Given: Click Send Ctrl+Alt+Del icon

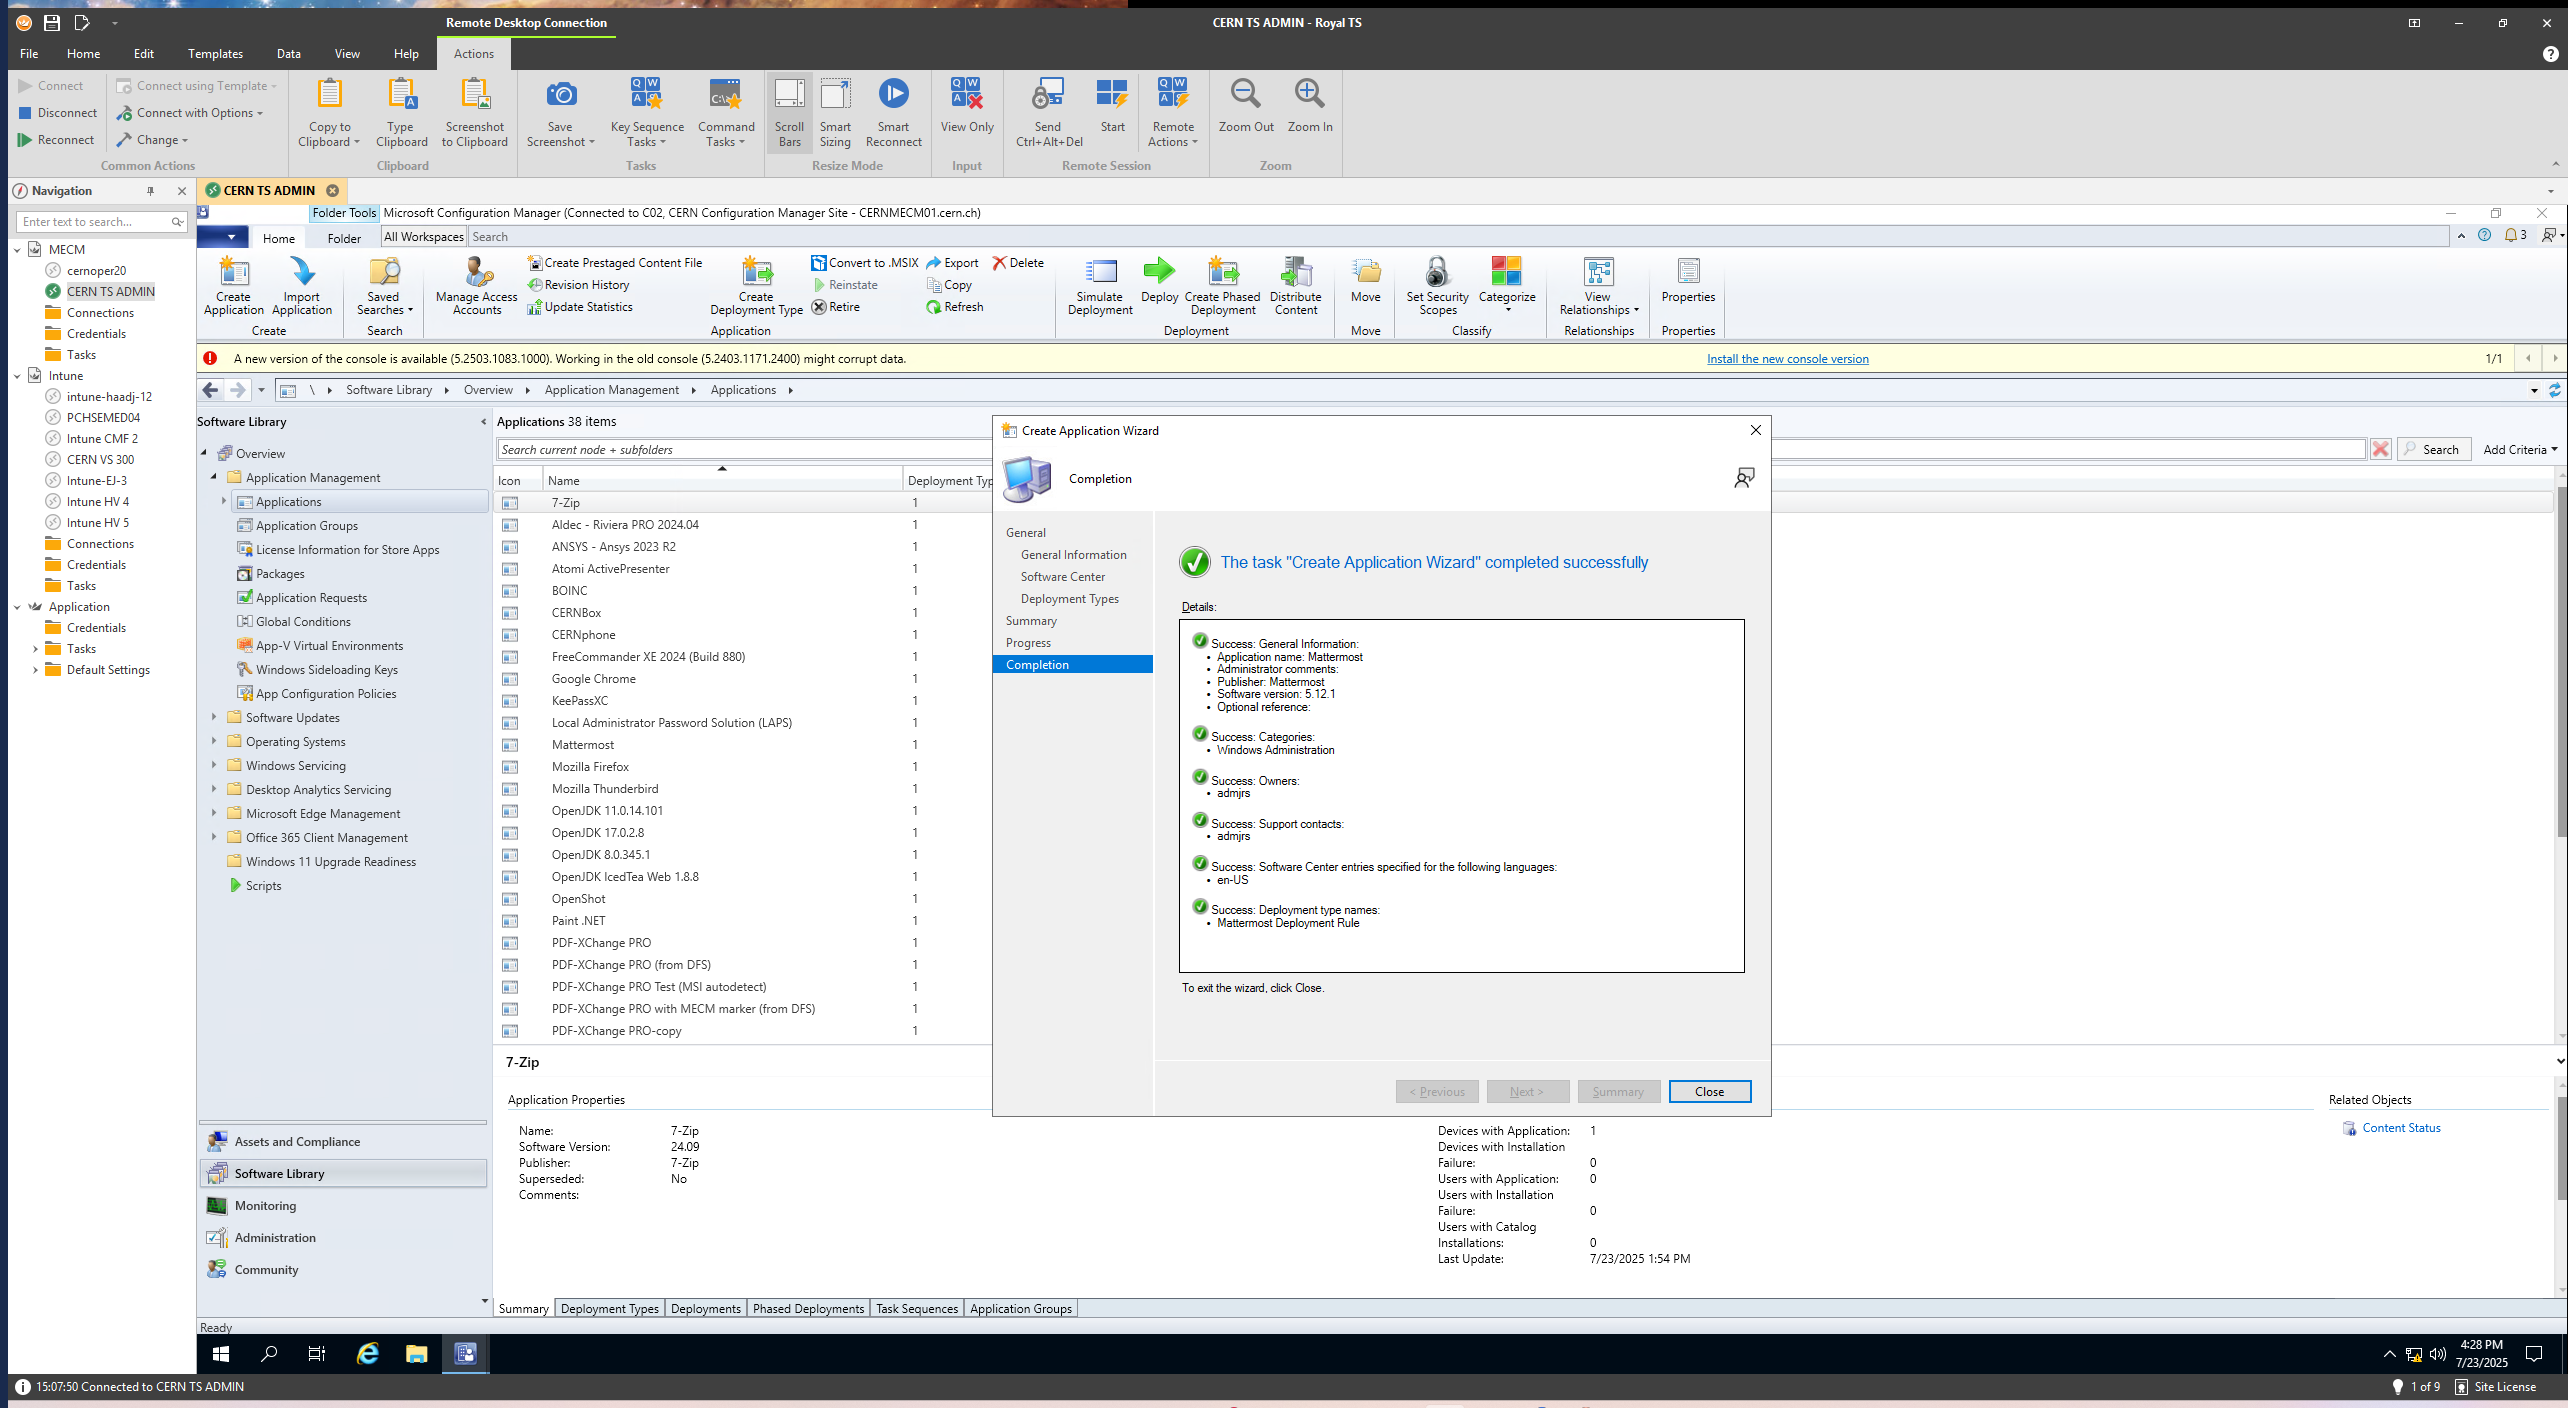Looking at the screenshot, I should point(1048,112).
